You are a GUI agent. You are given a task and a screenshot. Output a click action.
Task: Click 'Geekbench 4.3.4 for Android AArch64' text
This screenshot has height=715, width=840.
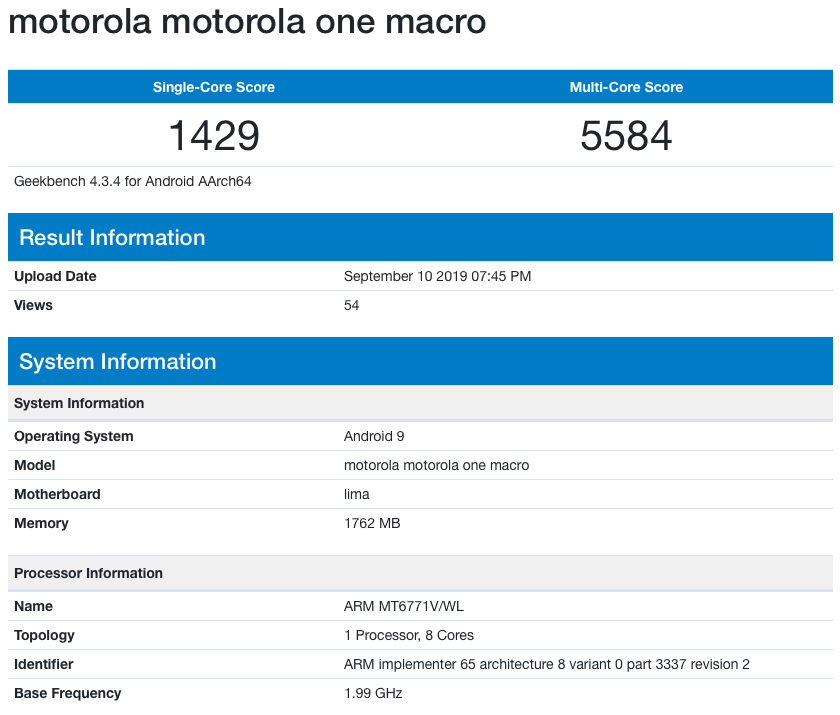point(132,182)
